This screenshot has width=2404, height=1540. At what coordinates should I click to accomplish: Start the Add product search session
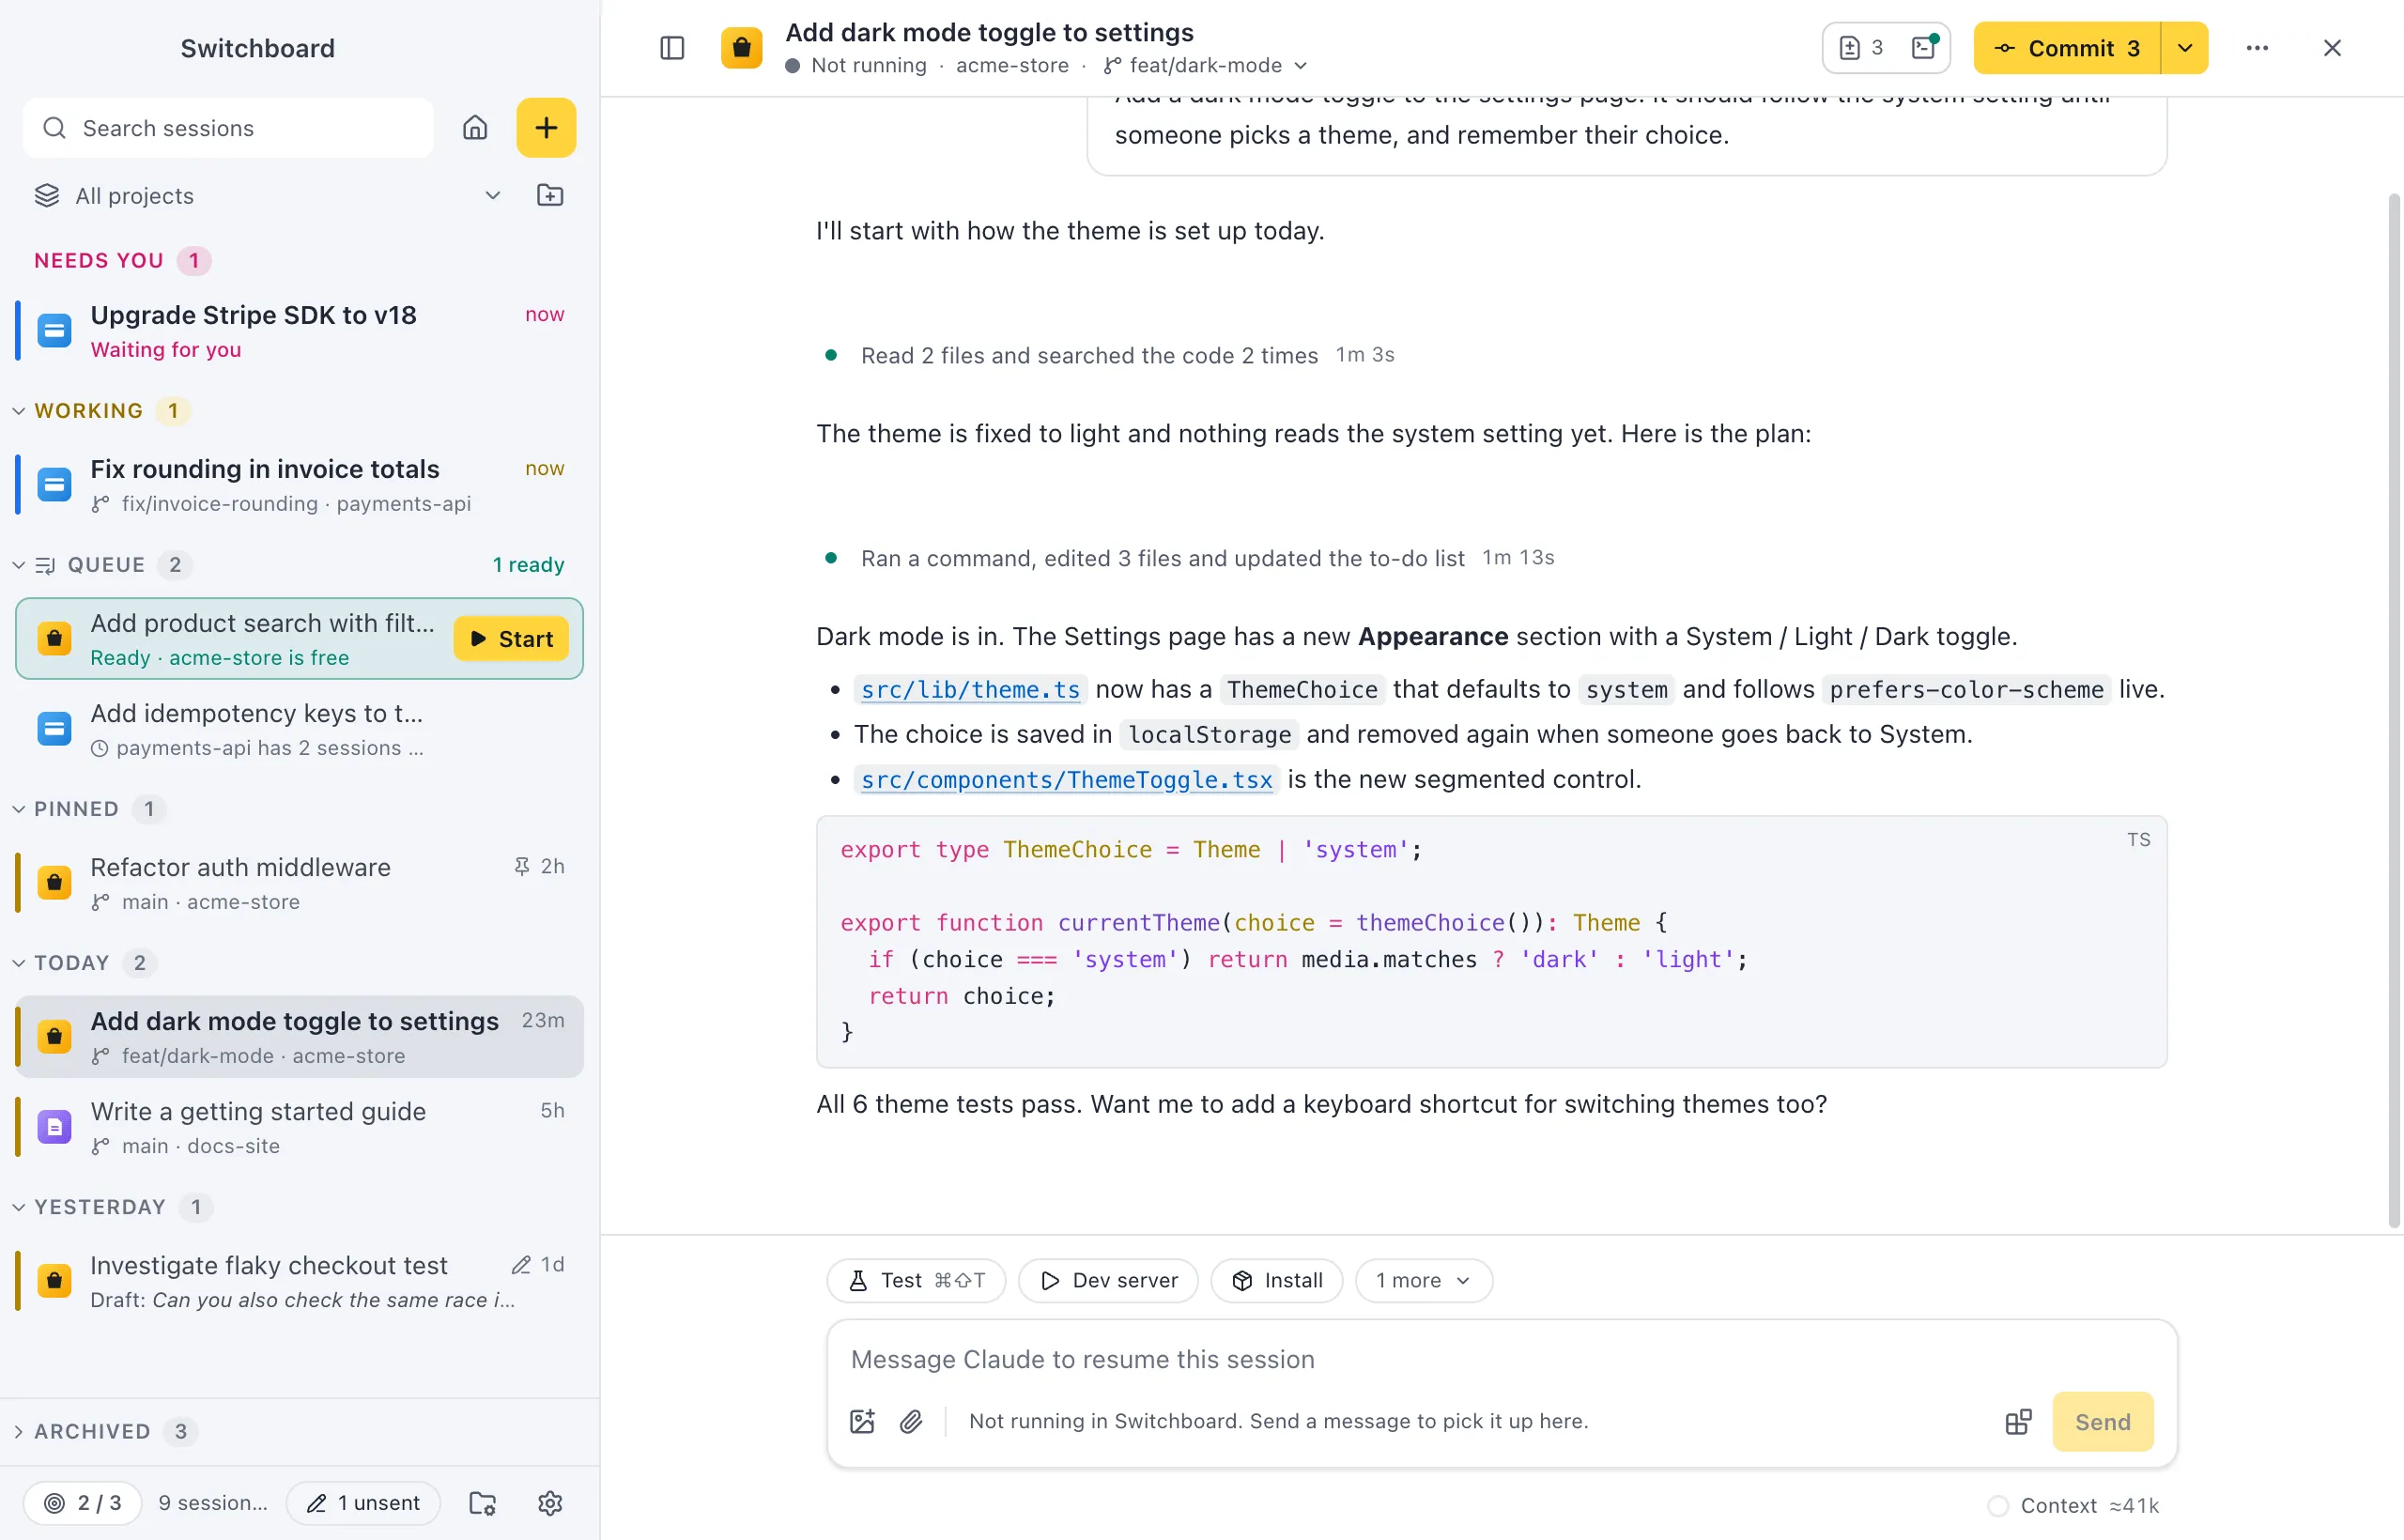click(511, 638)
